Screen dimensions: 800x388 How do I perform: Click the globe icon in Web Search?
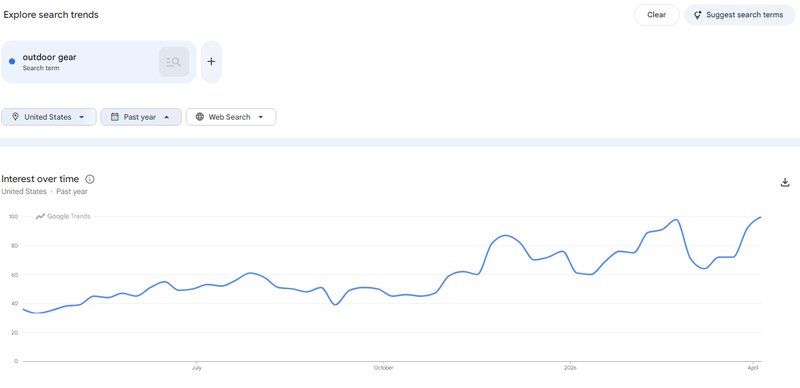point(199,117)
